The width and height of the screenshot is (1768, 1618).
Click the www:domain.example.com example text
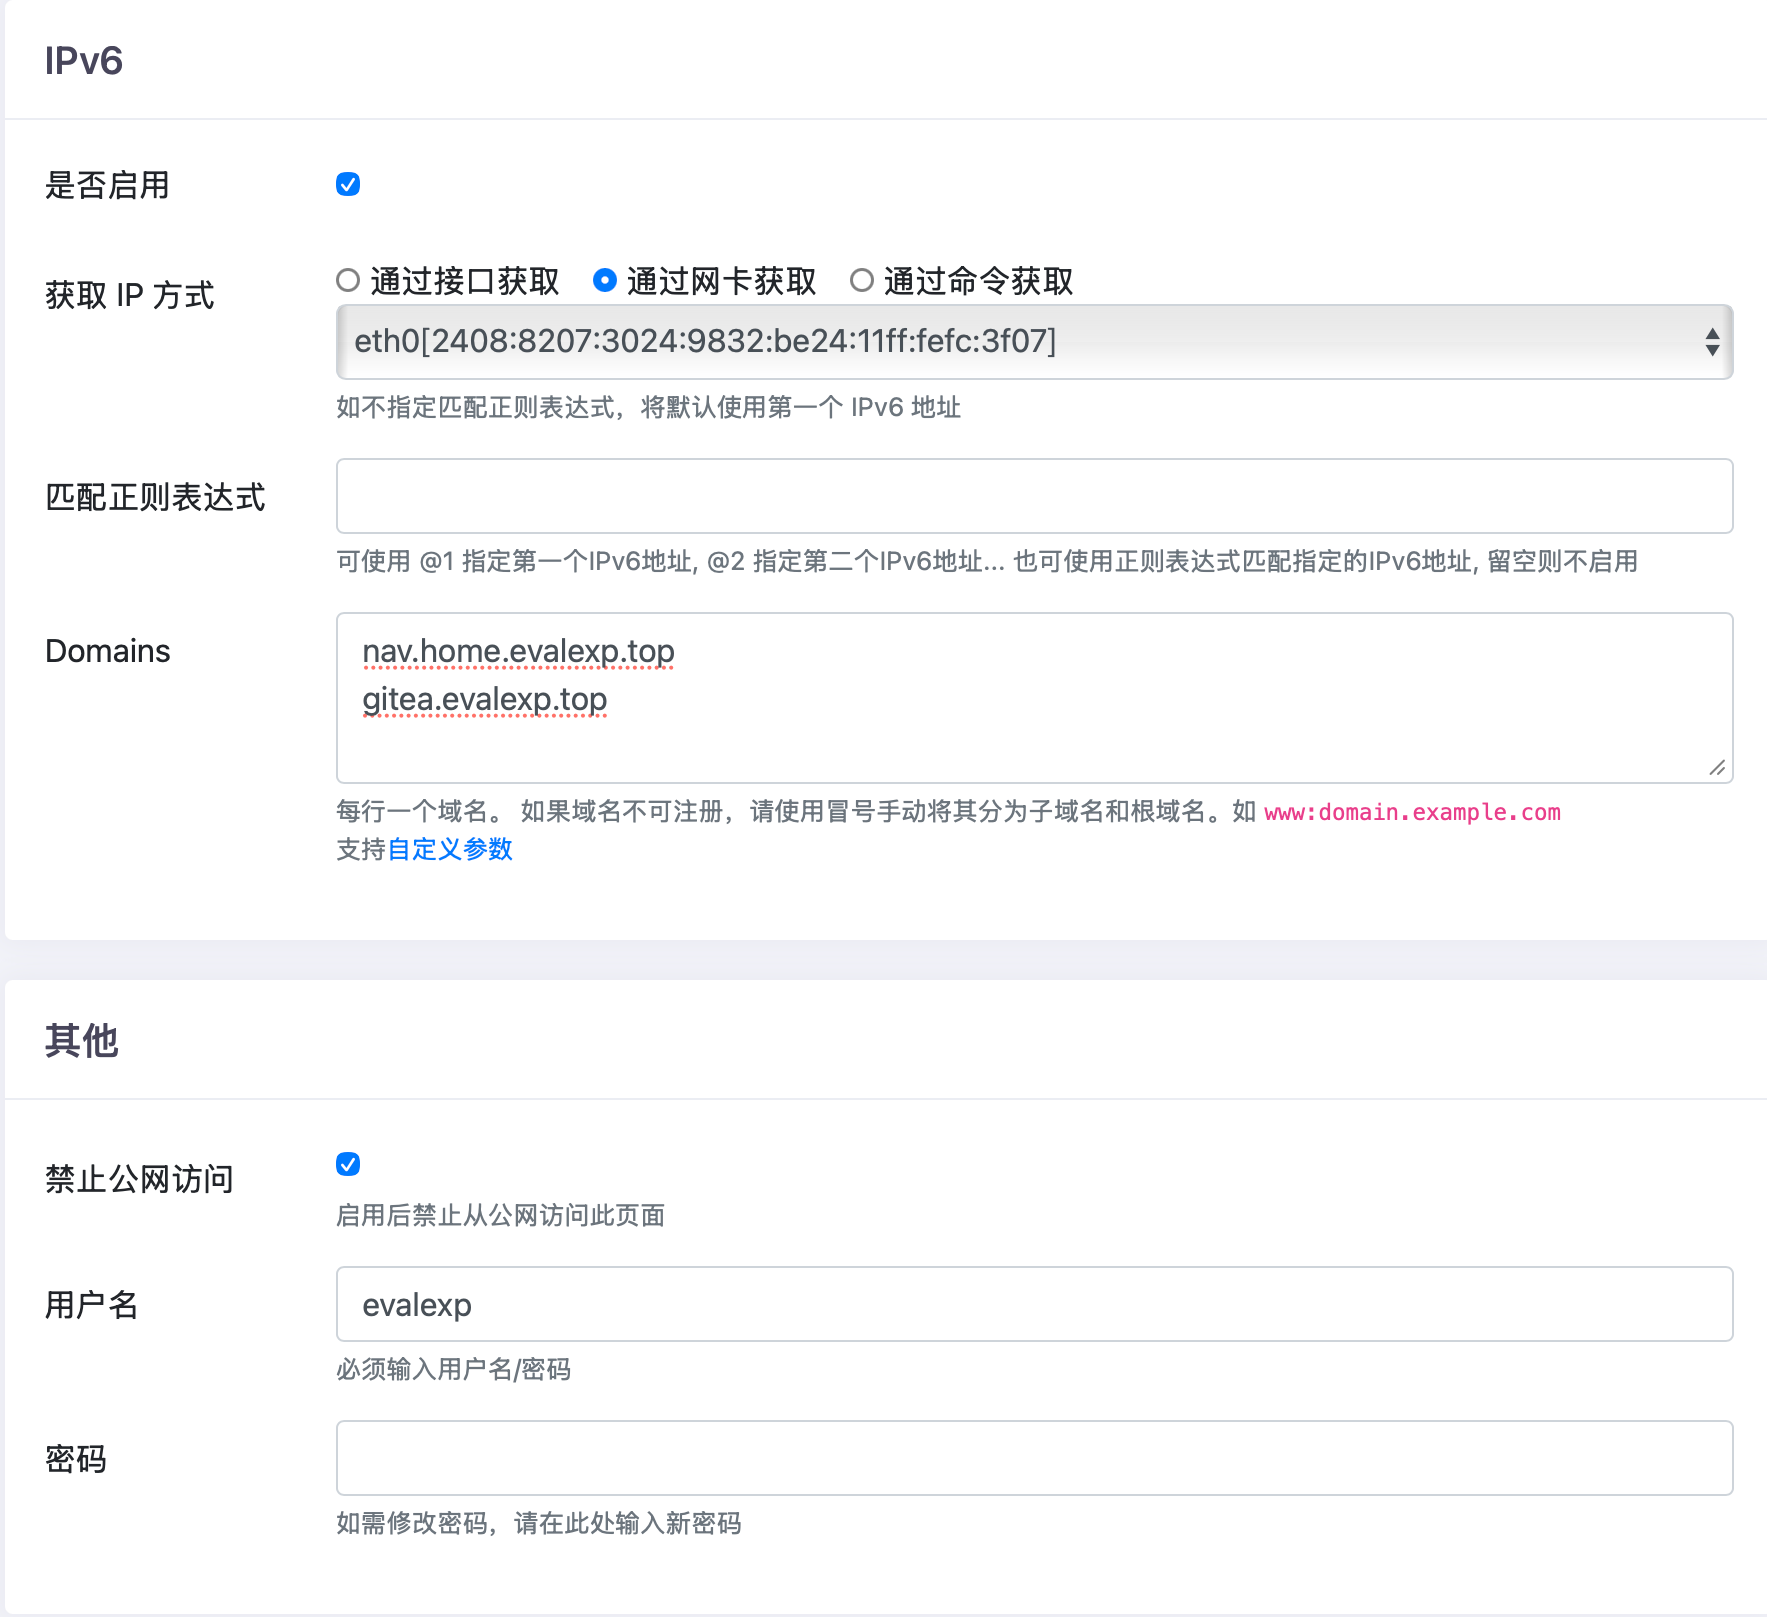(1411, 812)
